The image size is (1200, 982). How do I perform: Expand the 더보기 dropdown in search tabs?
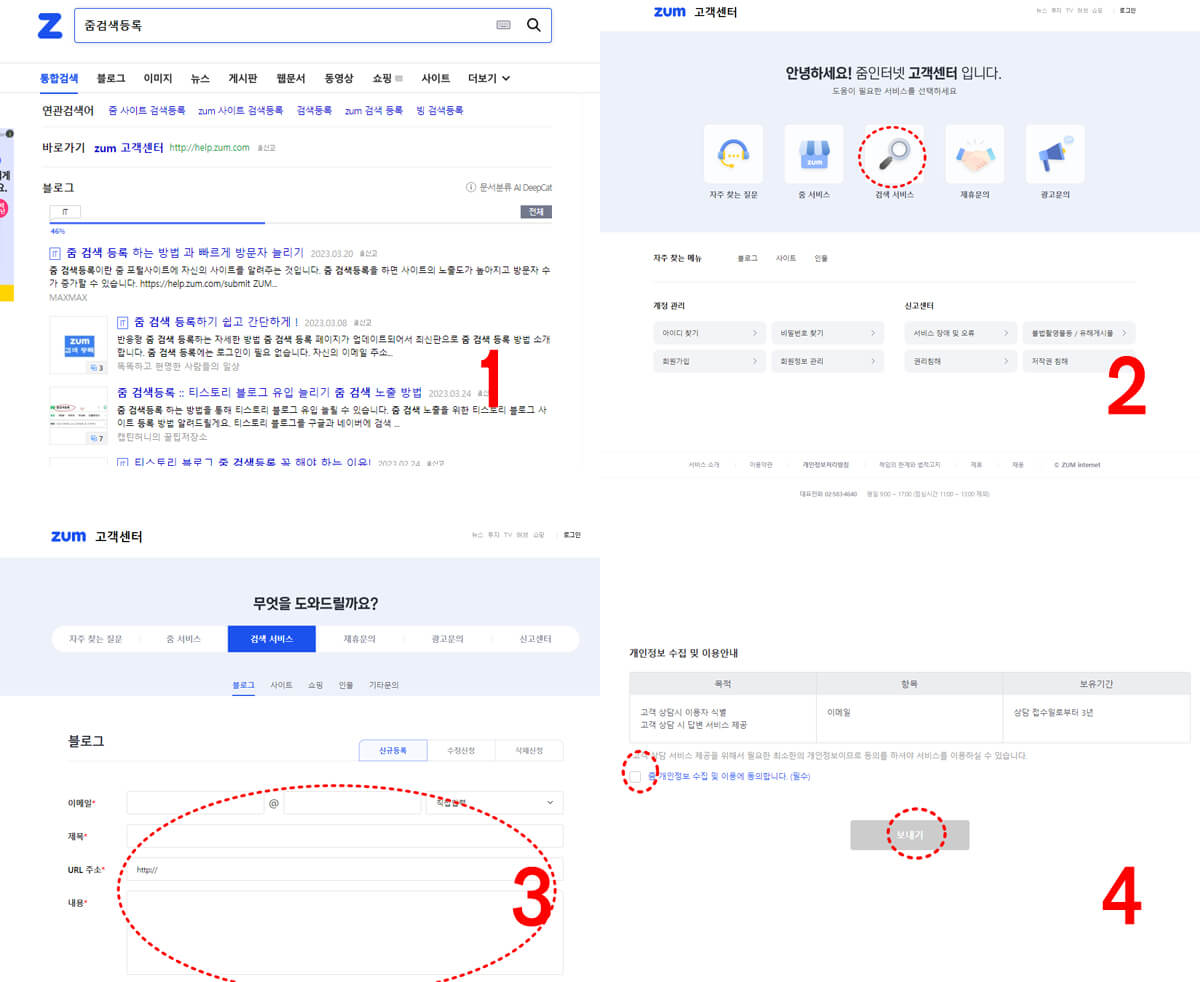click(490, 78)
